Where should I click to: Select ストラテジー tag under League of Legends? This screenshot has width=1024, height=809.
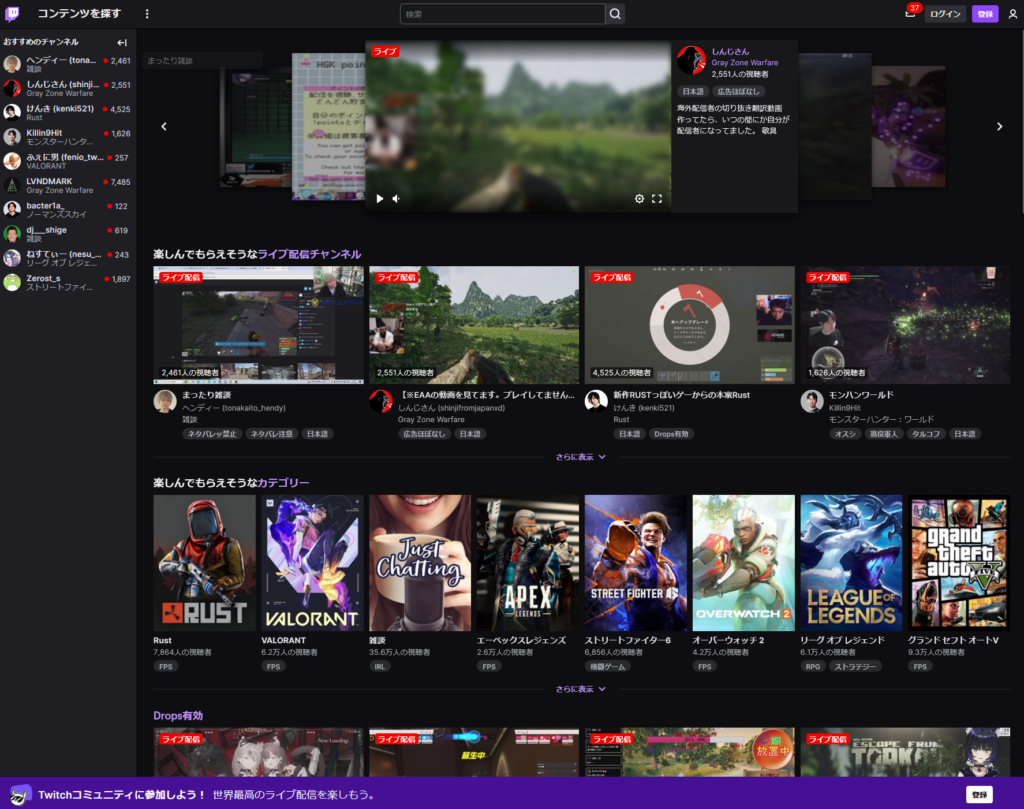(855, 667)
